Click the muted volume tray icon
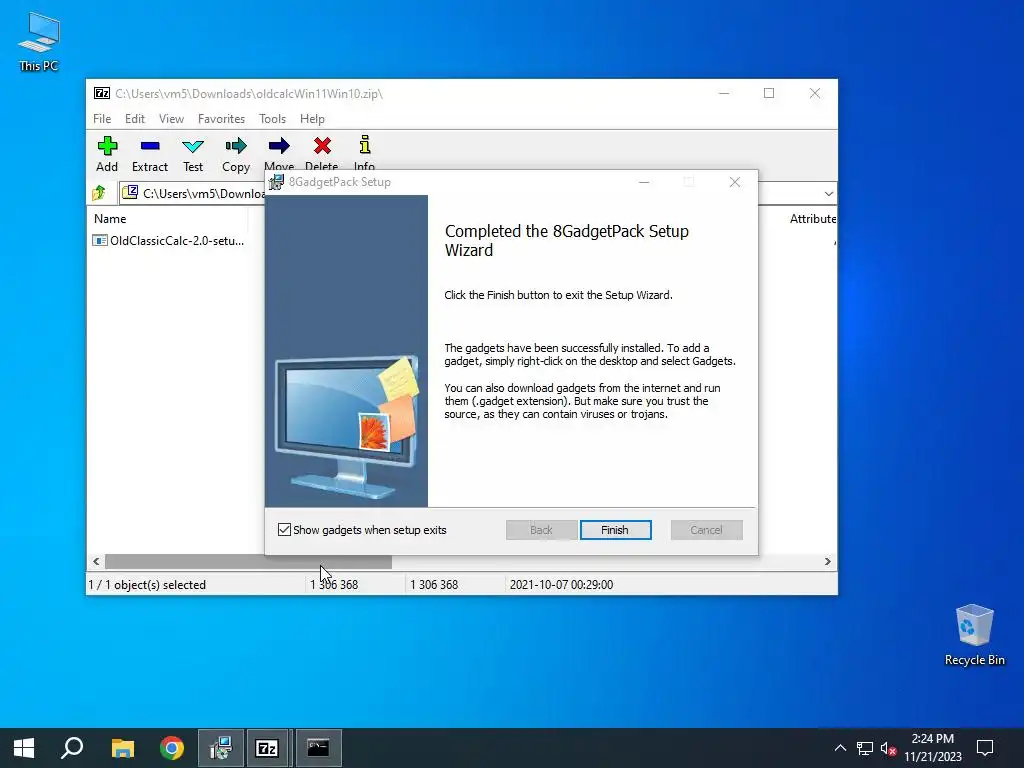 [x=888, y=748]
